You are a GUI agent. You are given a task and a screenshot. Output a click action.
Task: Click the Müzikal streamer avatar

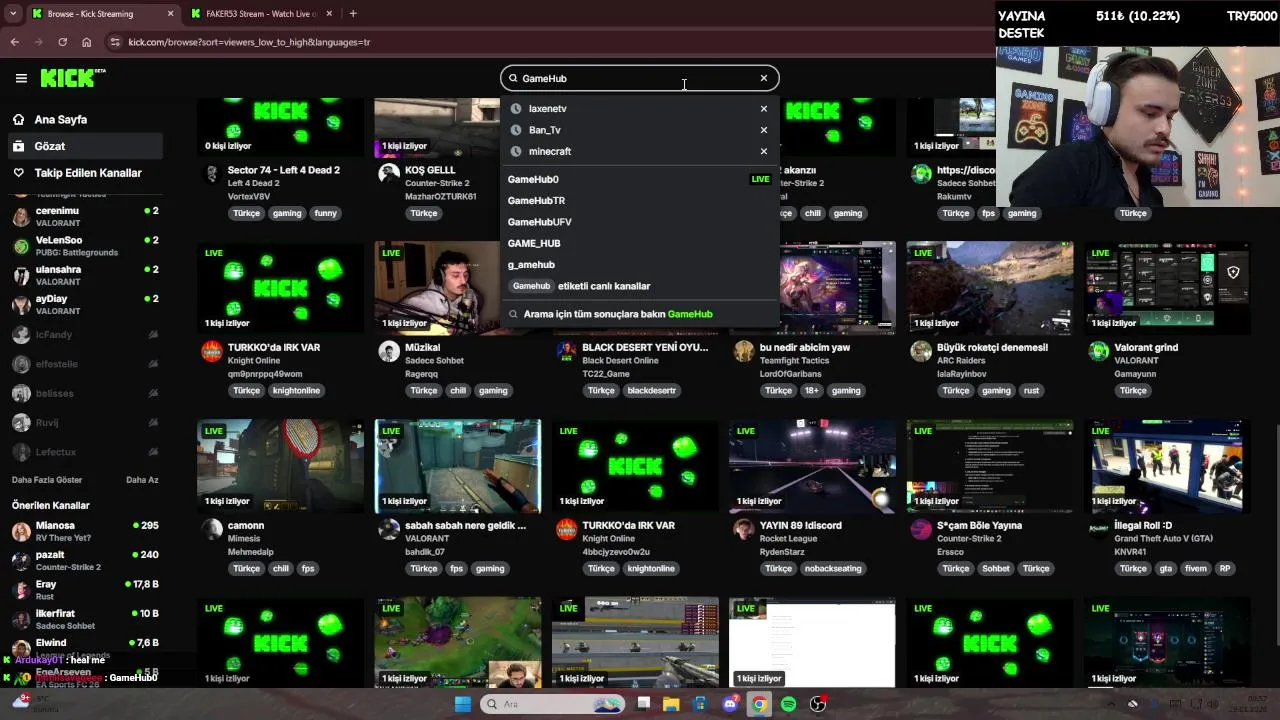[389, 351]
